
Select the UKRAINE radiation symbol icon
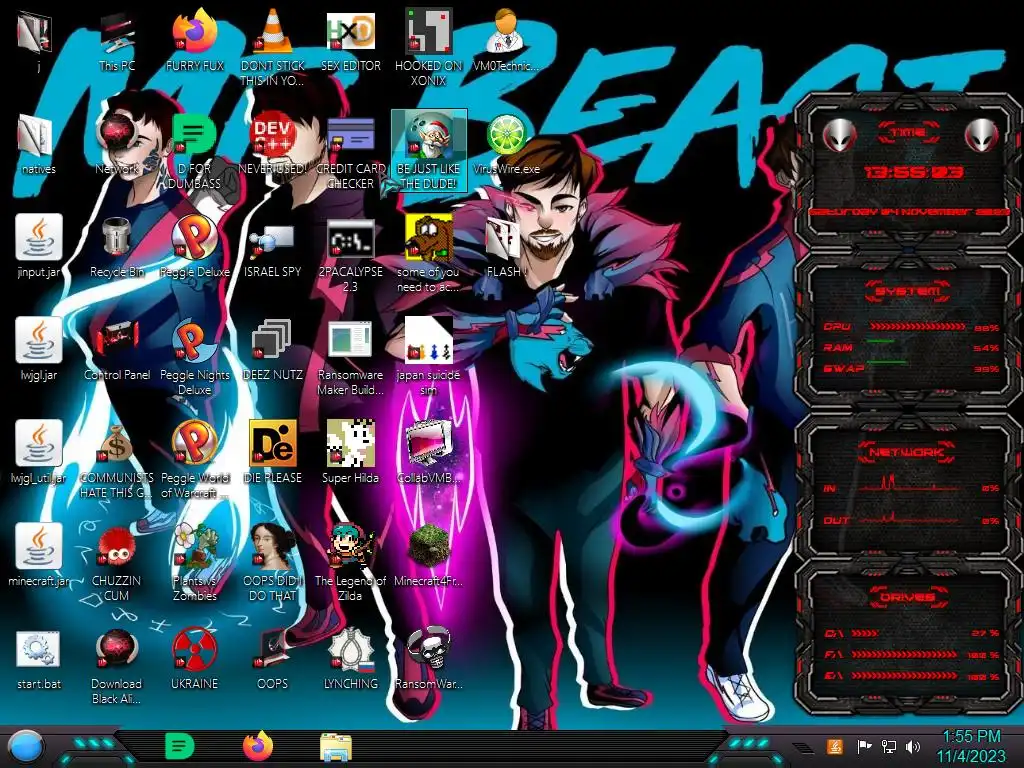pyautogui.click(x=195, y=650)
